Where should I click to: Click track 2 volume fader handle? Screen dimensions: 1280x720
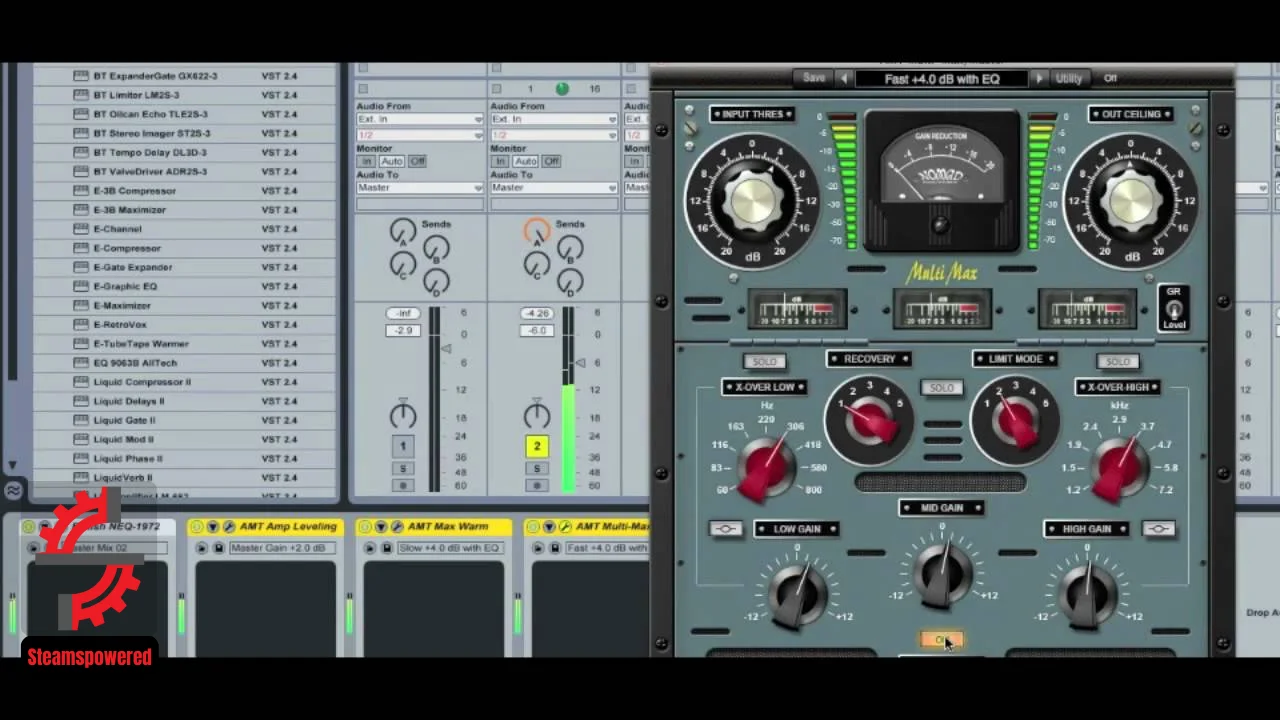click(581, 362)
